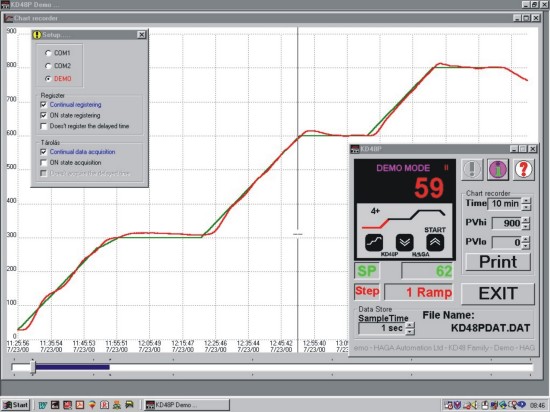This screenshot has height=412, width=550.
Task: Click the green SP button
Action: tap(367, 271)
